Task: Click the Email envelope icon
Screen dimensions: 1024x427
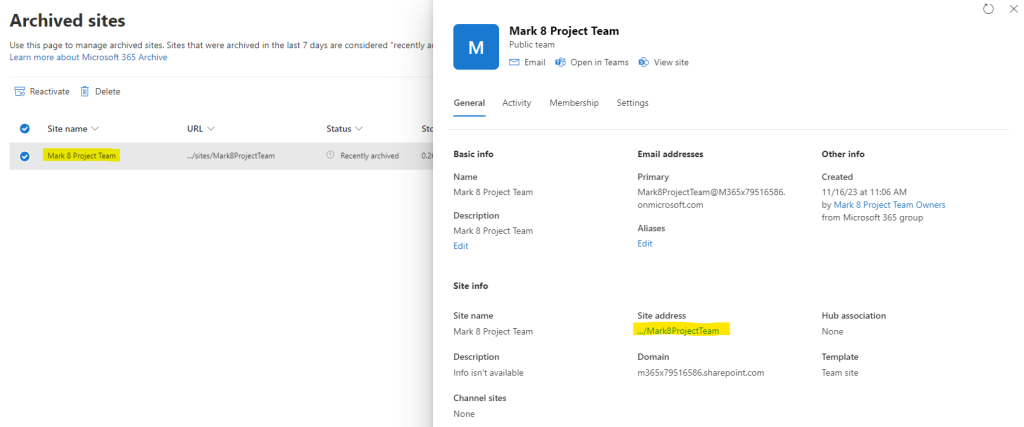Action: click(514, 62)
